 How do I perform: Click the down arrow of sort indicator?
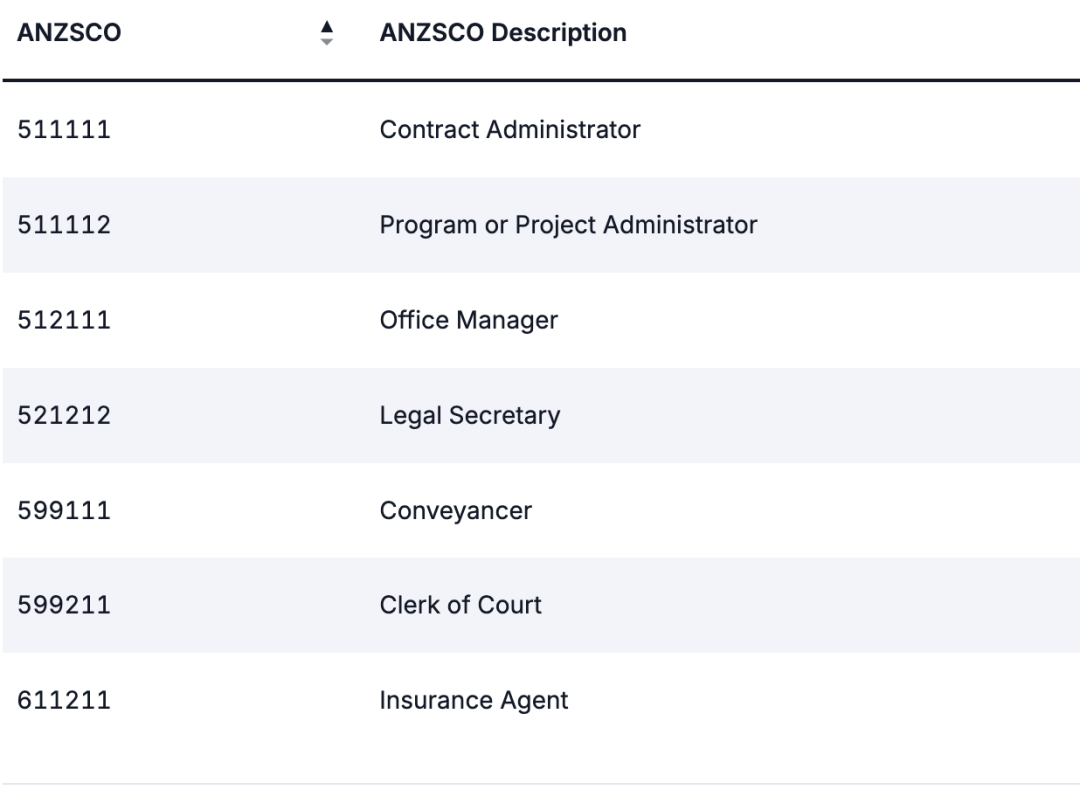tap(326, 41)
